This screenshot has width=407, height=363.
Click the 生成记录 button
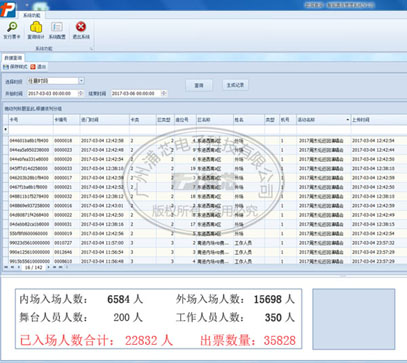235,85
